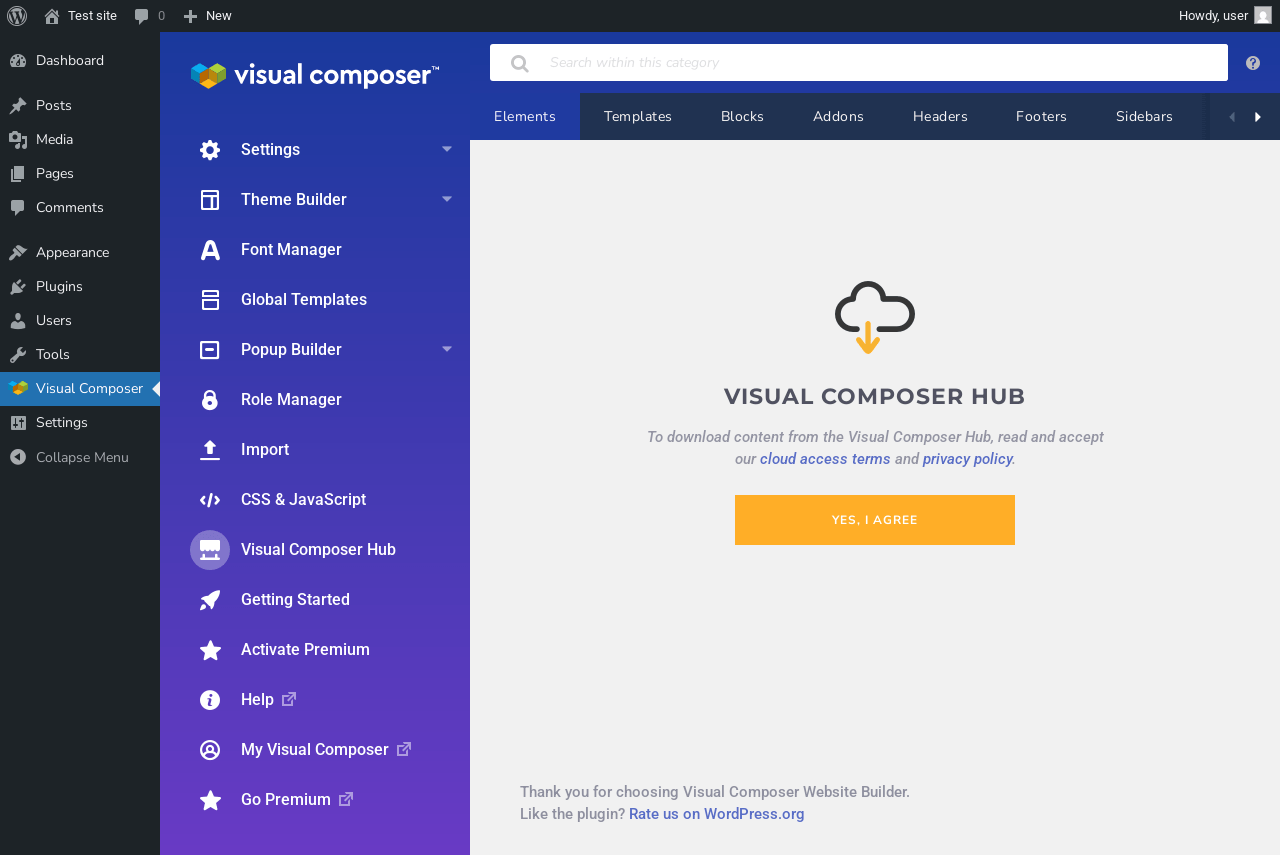
Task: Switch to the Addons tab
Action: pyautogui.click(x=838, y=117)
